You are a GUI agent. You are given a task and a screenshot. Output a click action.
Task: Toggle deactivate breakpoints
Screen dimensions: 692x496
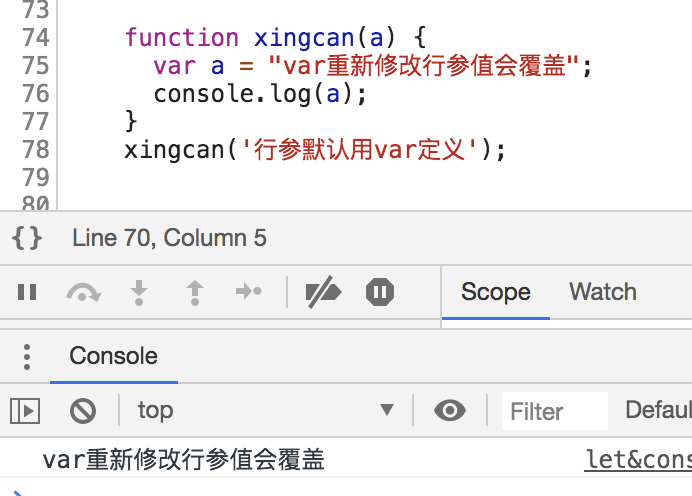[x=323, y=292]
